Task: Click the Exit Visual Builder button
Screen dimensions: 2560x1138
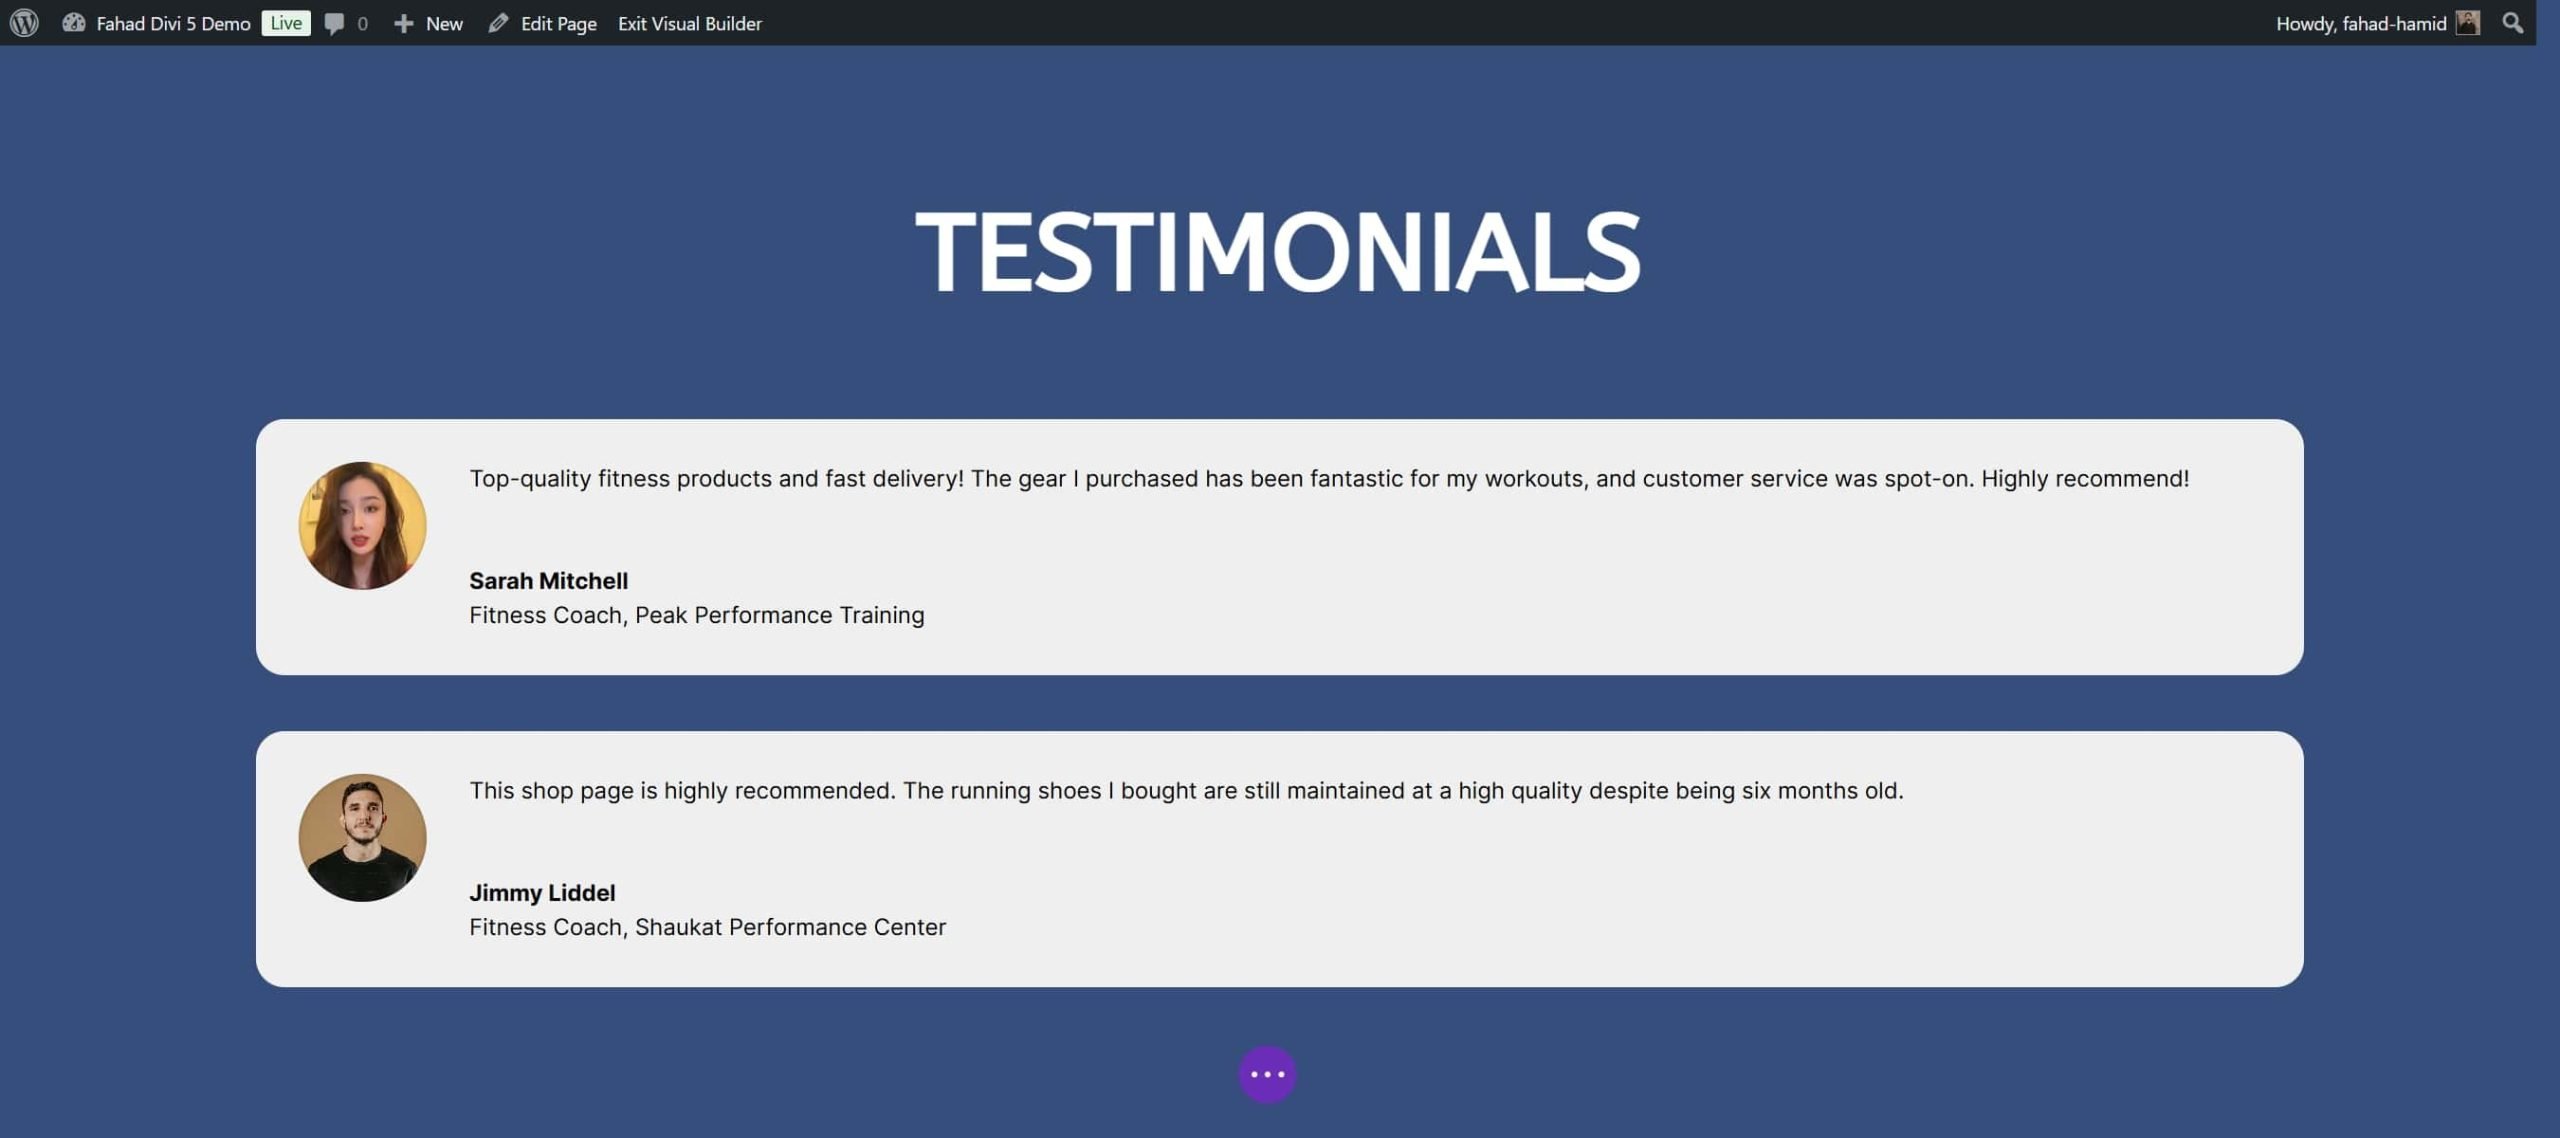Action: point(691,21)
